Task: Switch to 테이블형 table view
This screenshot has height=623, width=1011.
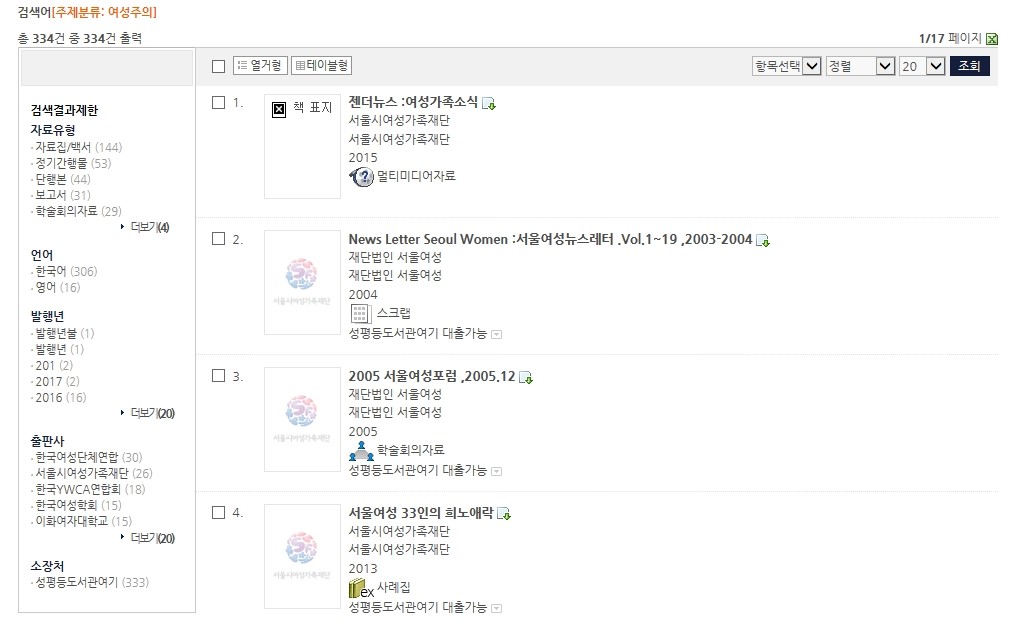Action: (x=321, y=65)
